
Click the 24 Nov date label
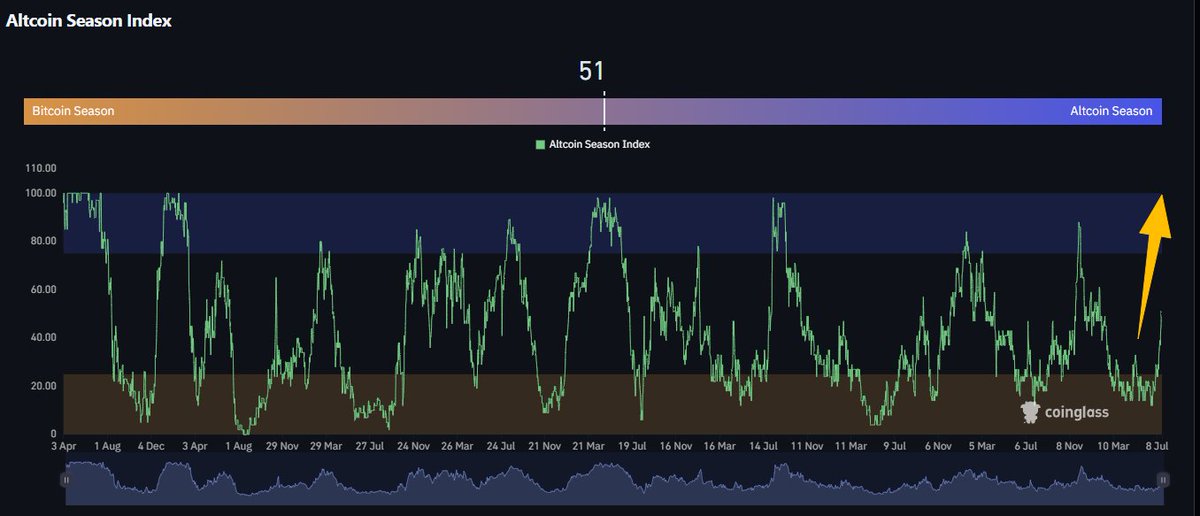pyautogui.click(x=413, y=446)
